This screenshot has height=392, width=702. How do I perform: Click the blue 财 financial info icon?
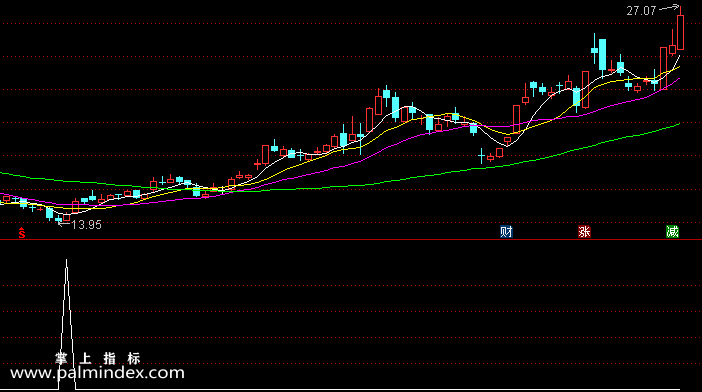click(506, 231)
